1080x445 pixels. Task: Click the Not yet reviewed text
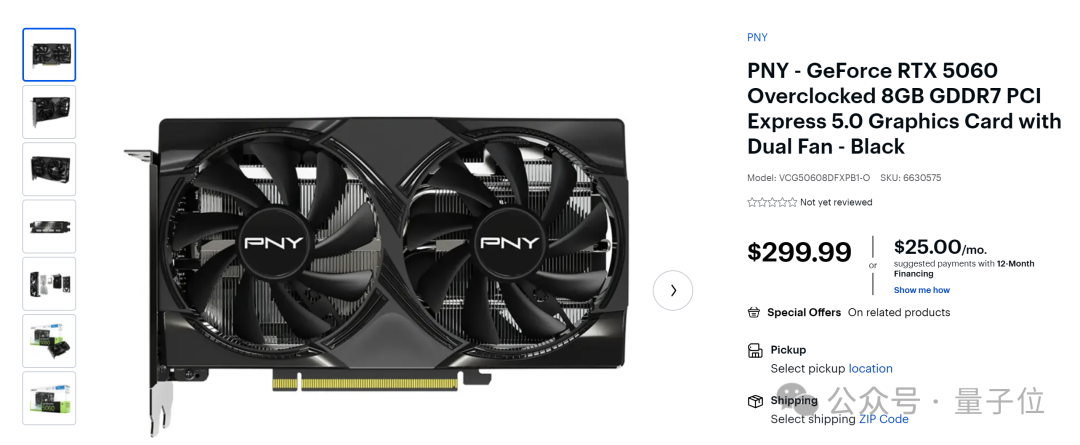coord(836,203)
